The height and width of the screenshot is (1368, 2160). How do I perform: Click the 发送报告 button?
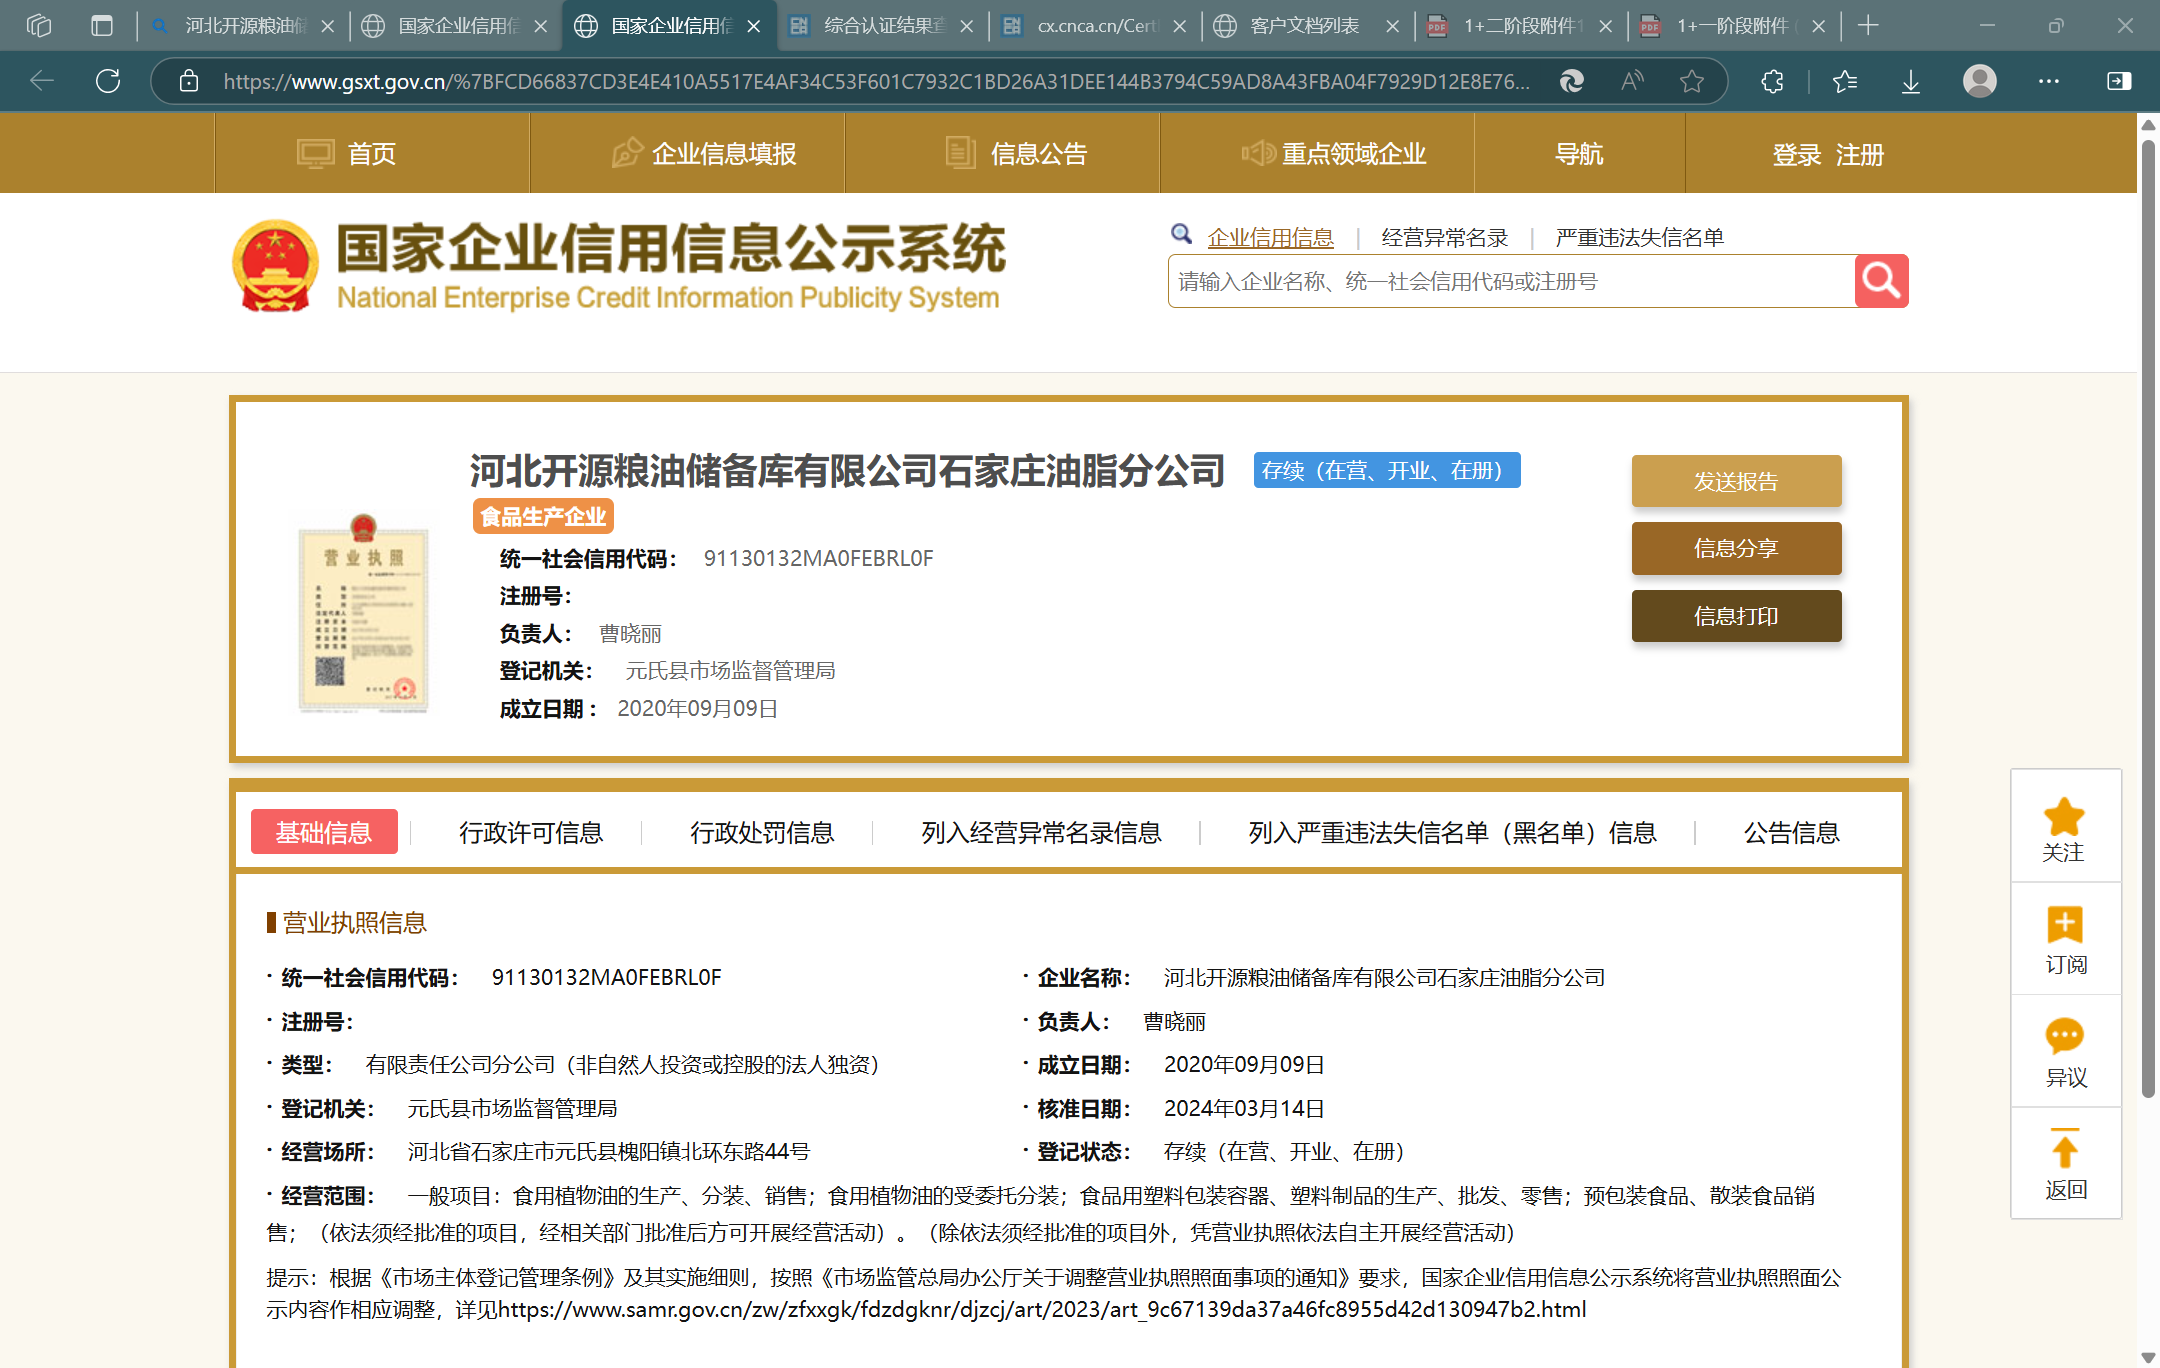click(x=1736, y=481)
